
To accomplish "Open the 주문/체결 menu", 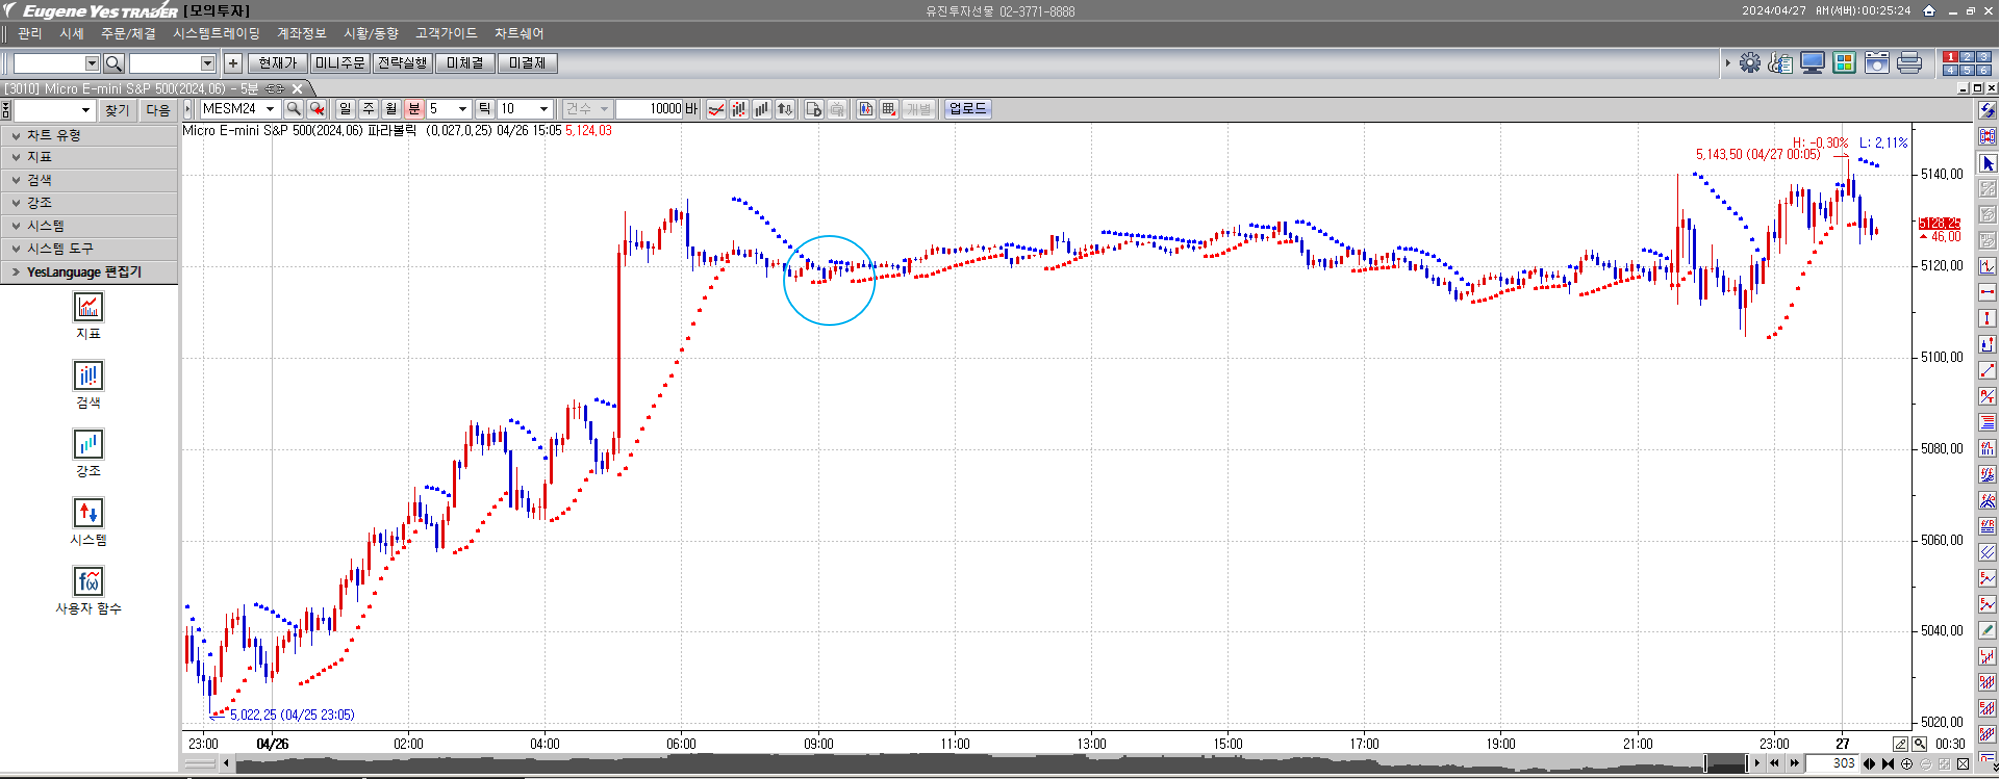I will tap(128, 34).
